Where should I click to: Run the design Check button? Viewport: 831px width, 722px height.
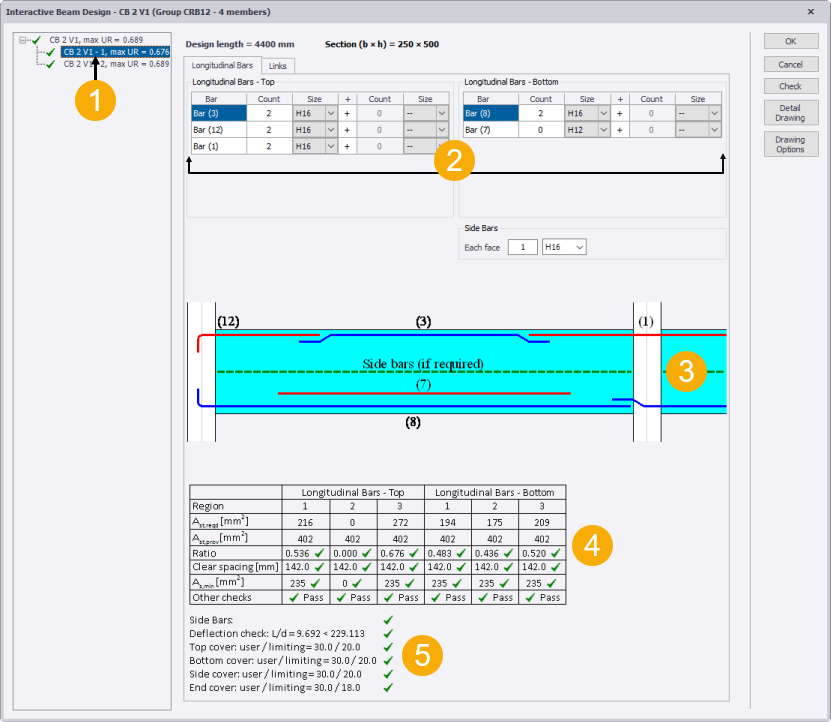tap(790, 86)
